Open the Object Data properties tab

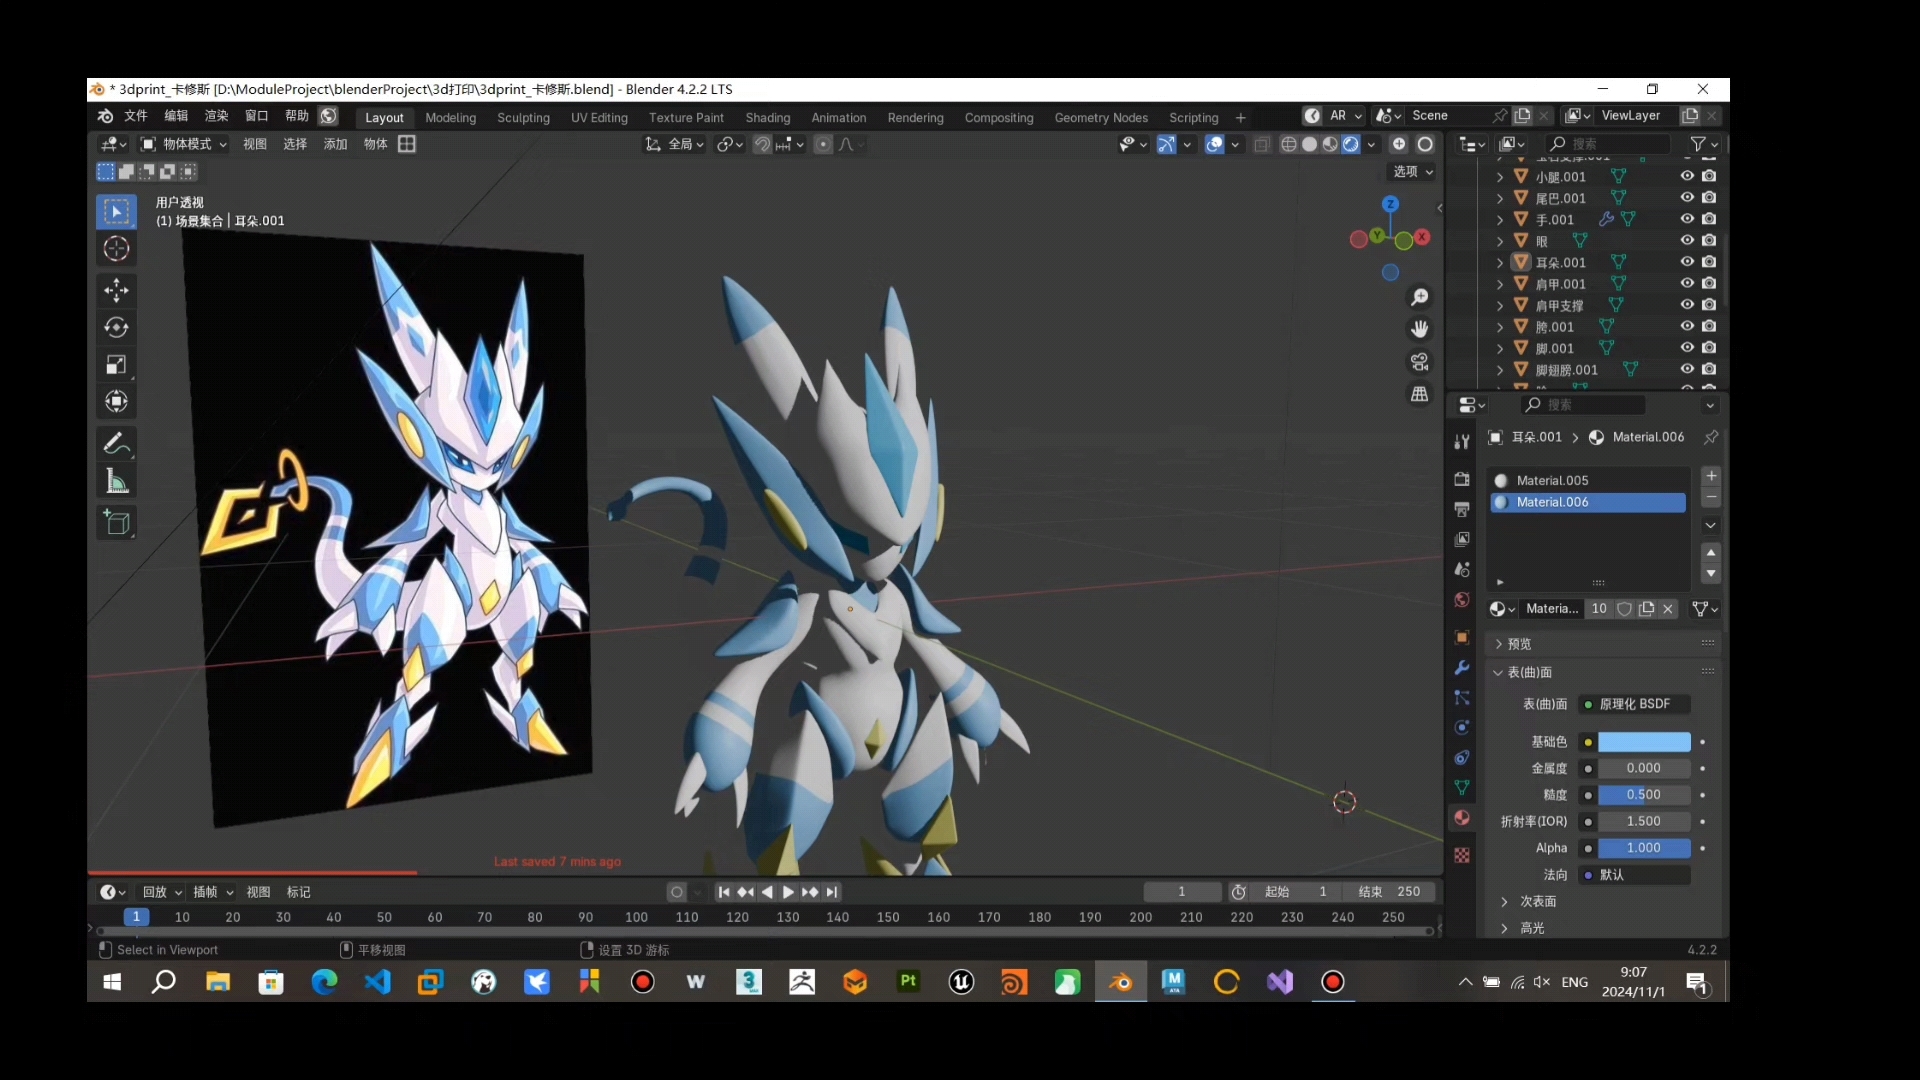click(1462, 788)
